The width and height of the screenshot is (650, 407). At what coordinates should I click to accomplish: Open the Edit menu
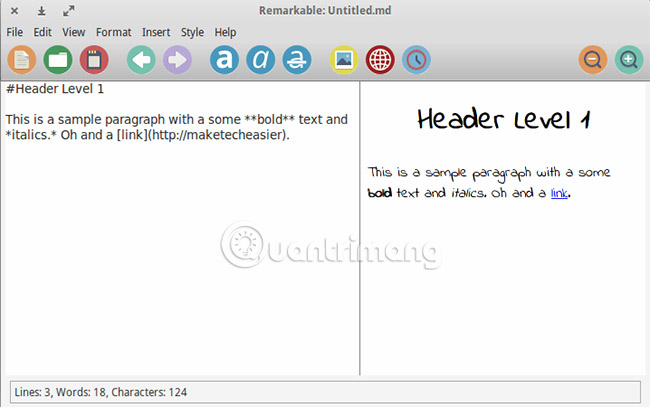click(x=42, y=32)
